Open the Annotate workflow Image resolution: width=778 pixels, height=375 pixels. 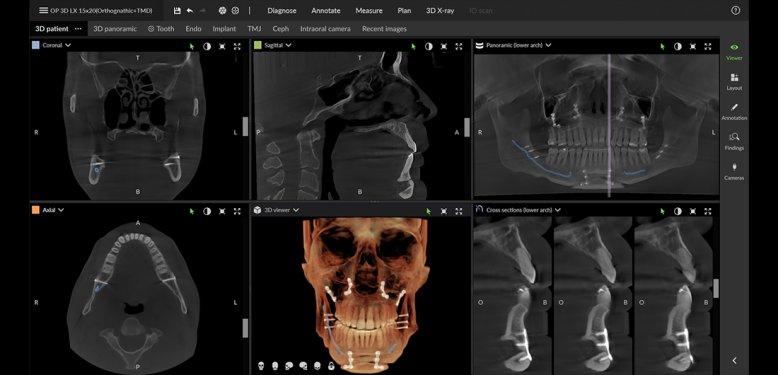point(326,10)
